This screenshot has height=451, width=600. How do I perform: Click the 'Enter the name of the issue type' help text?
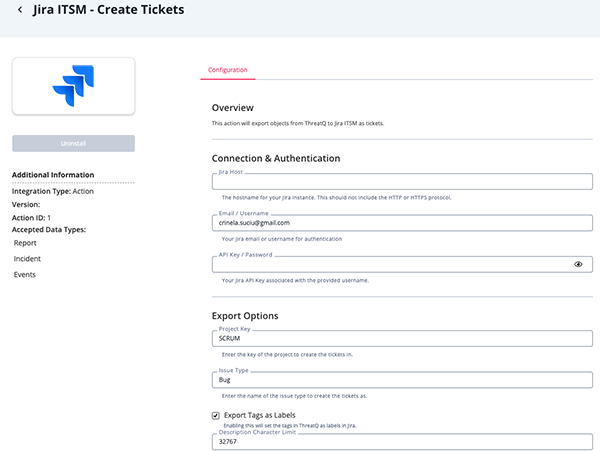tap(294, 396)
